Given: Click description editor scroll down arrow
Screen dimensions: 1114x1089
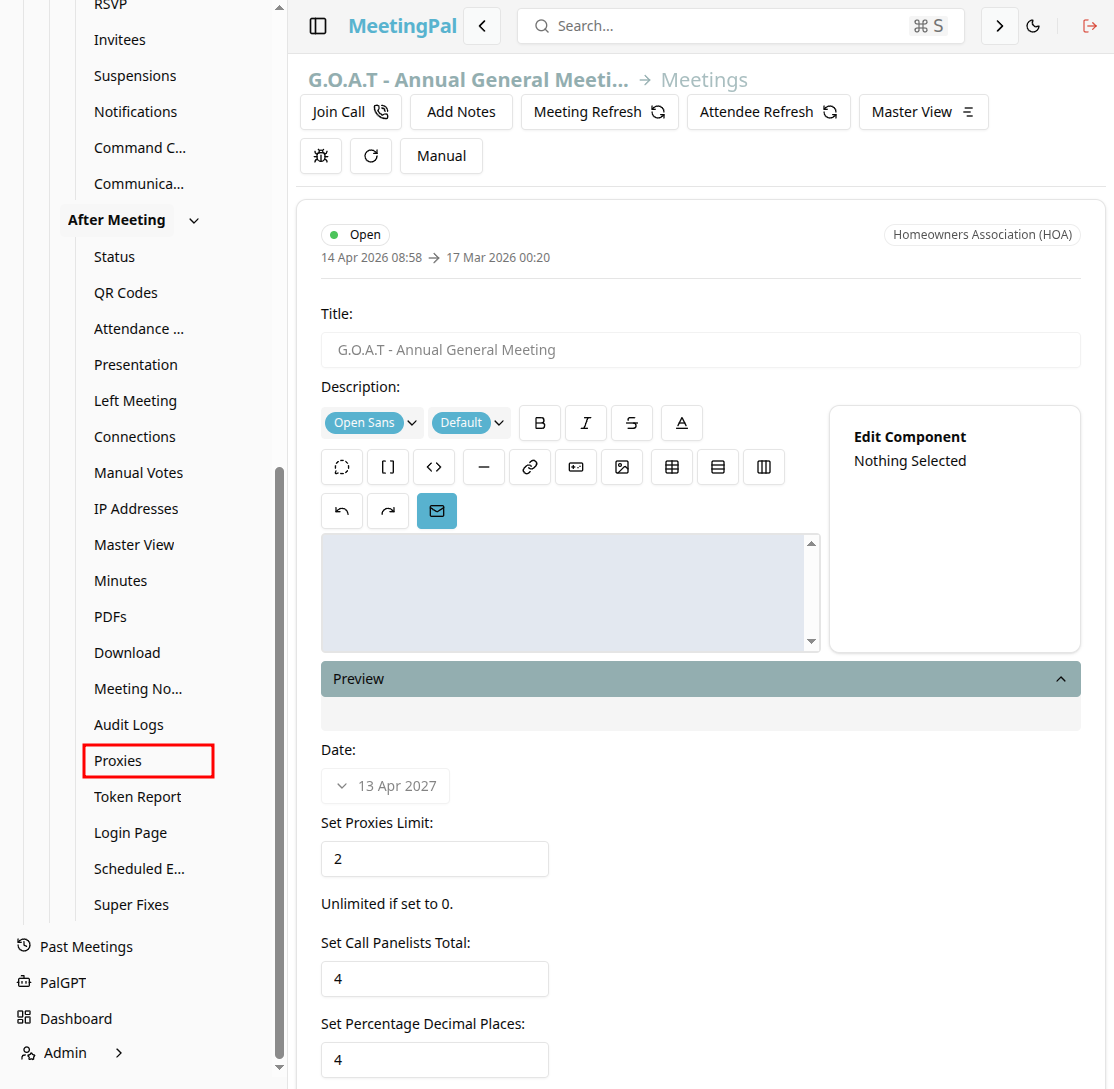Looking at the screenshot, I should (811, 641).
